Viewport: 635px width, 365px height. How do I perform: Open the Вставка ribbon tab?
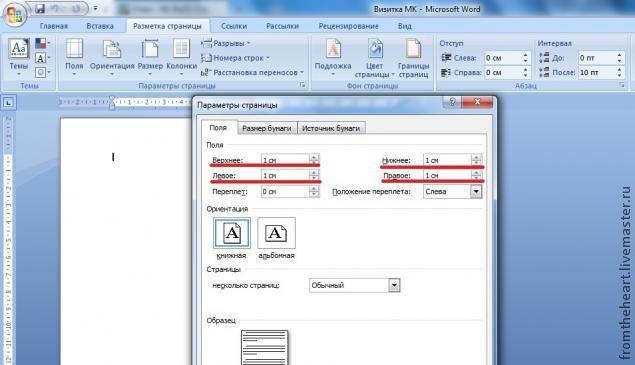tap(100, 26)
